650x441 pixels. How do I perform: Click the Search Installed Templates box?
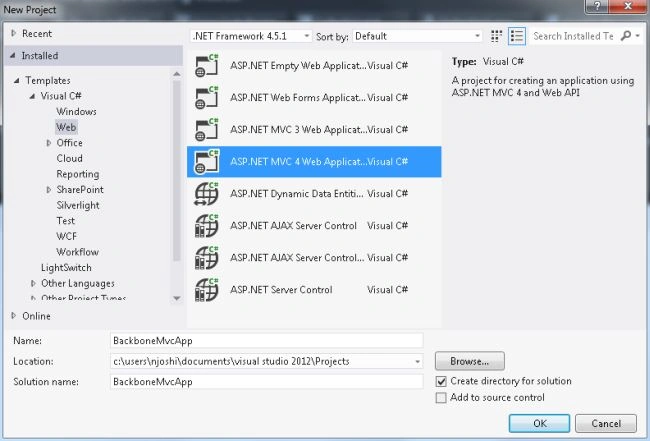click(574, 36)
